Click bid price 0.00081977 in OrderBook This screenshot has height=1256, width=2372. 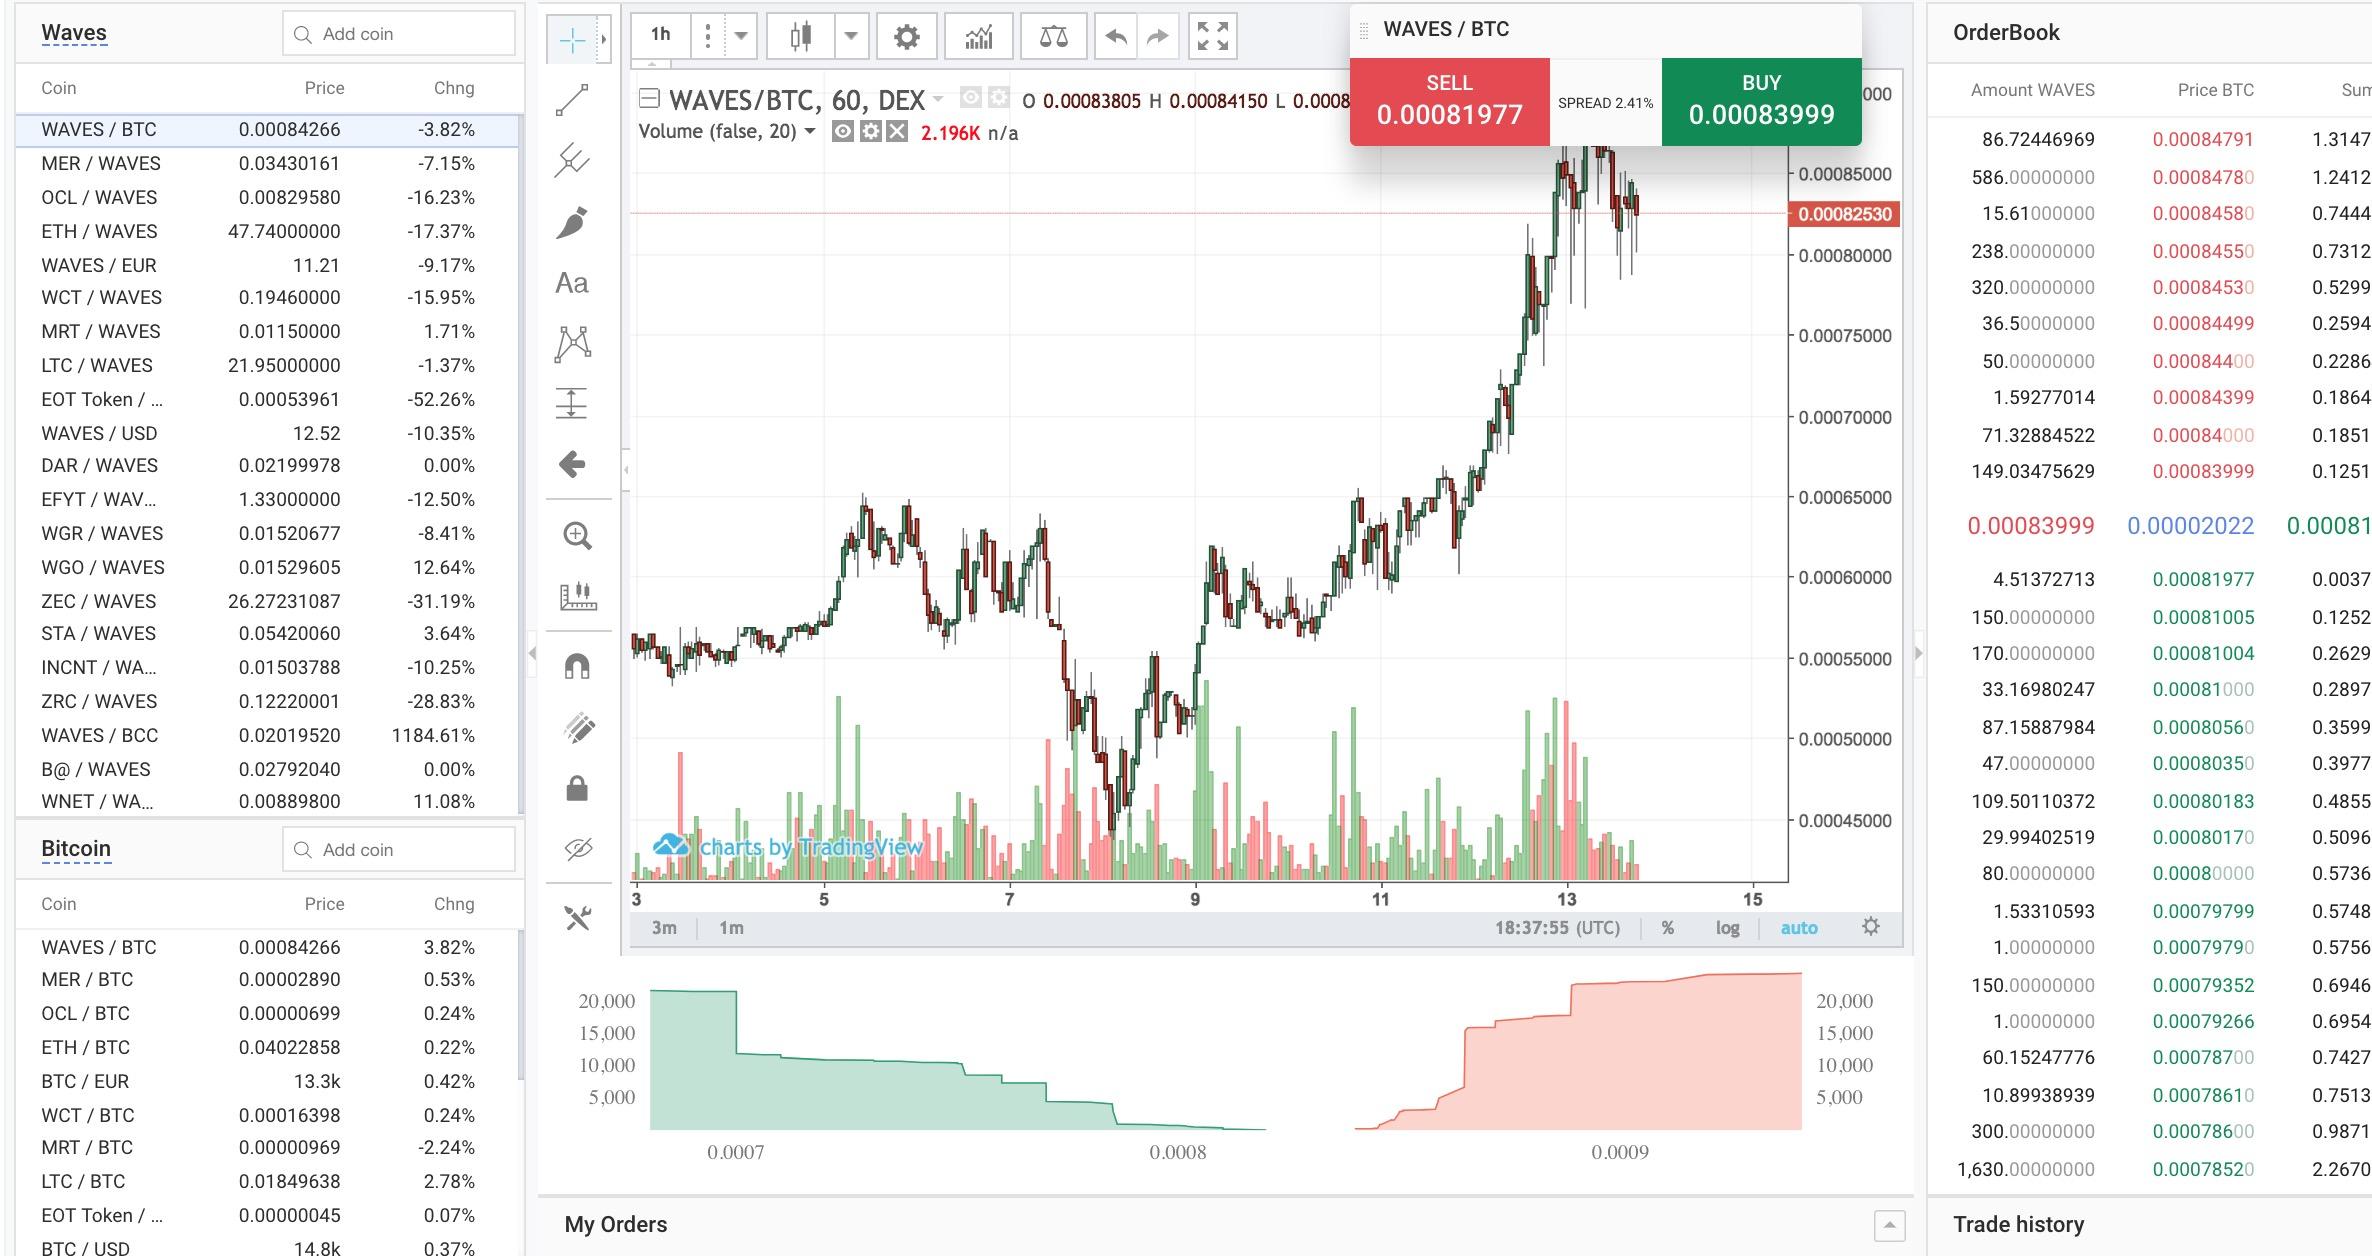(x=2203, y=579)
